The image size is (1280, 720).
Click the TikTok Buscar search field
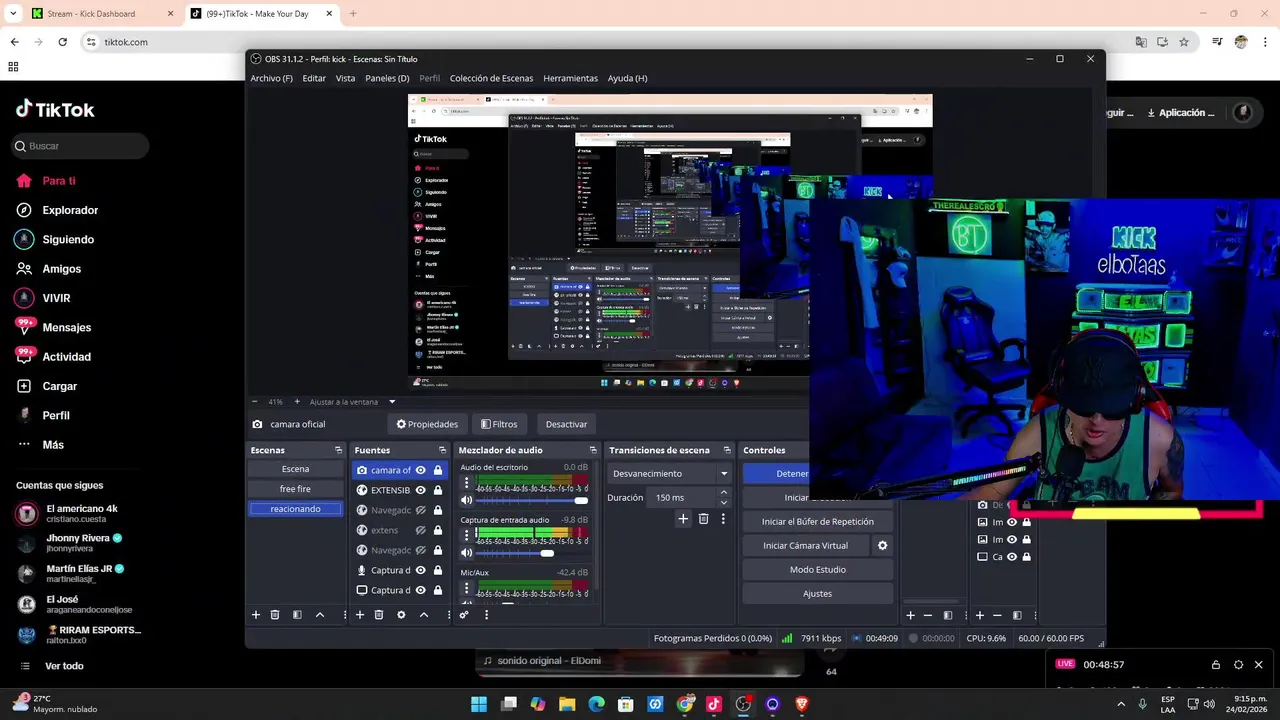pyautogui.click(x=80, y=146)
